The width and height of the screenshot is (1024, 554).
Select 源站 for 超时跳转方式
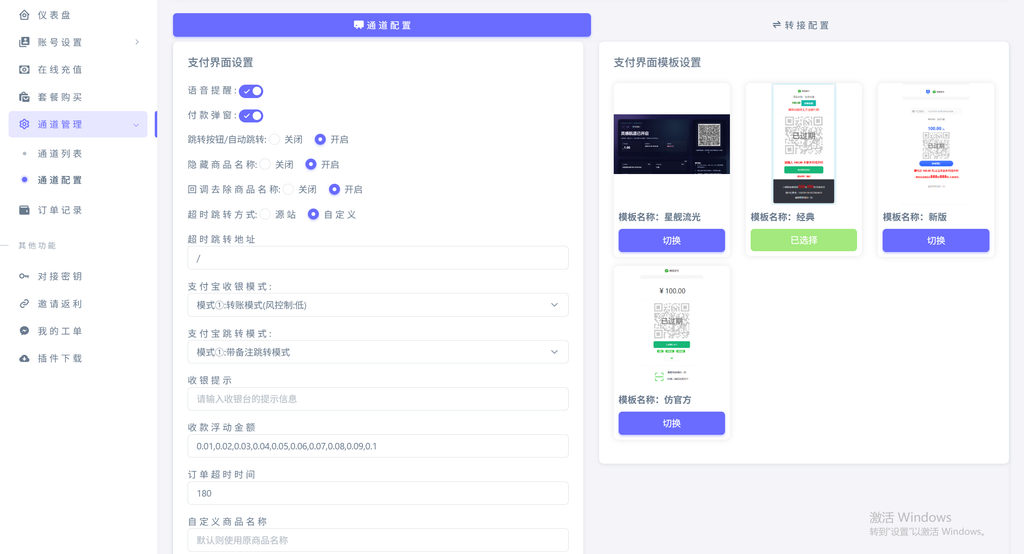pyautogui.click(x=265, y=214)
